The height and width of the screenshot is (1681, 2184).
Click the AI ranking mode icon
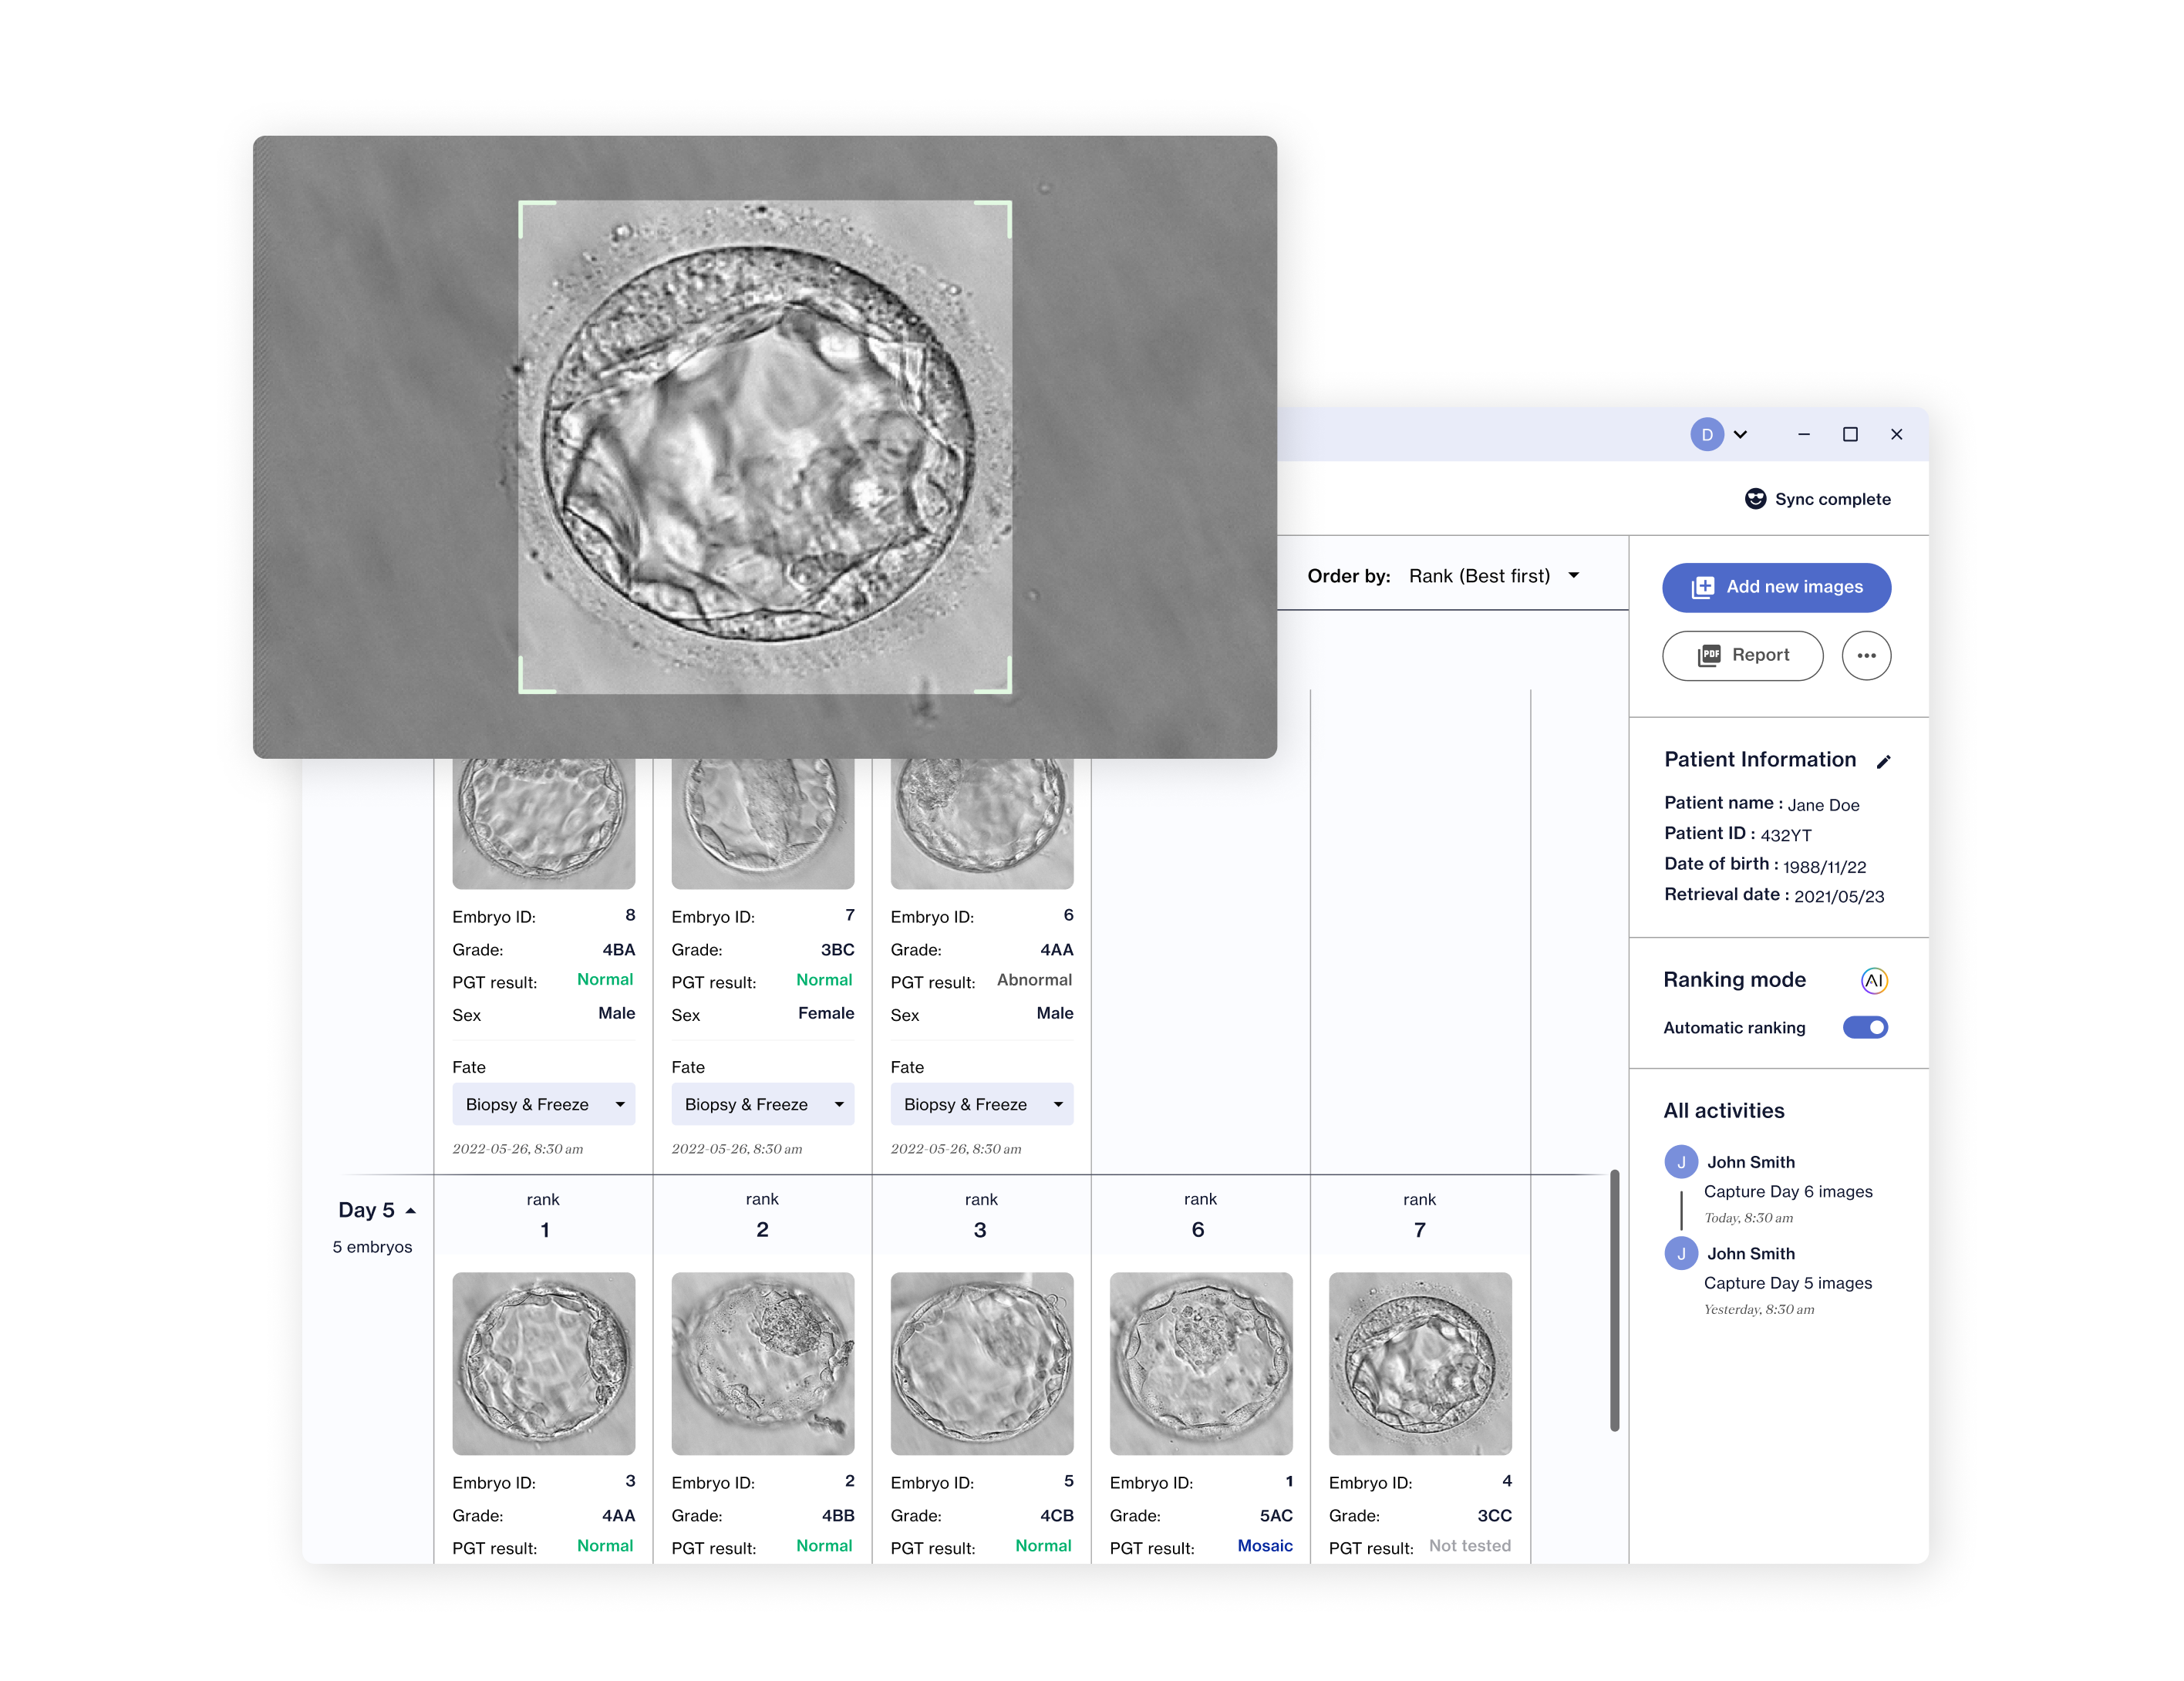coord(1873,981)
